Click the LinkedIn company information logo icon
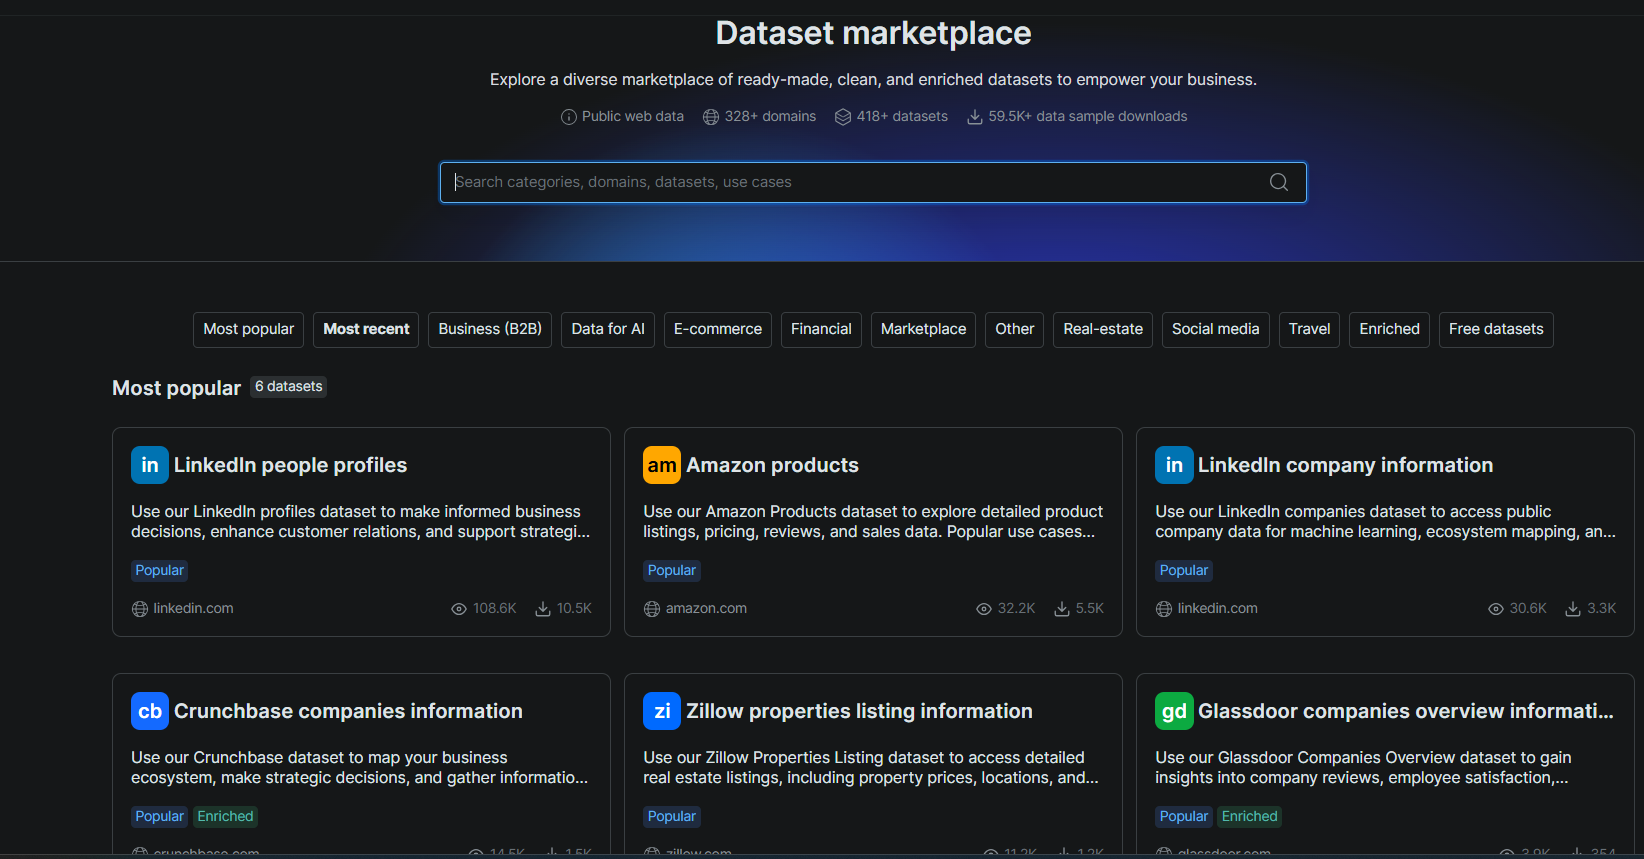 pos(1174,465)
